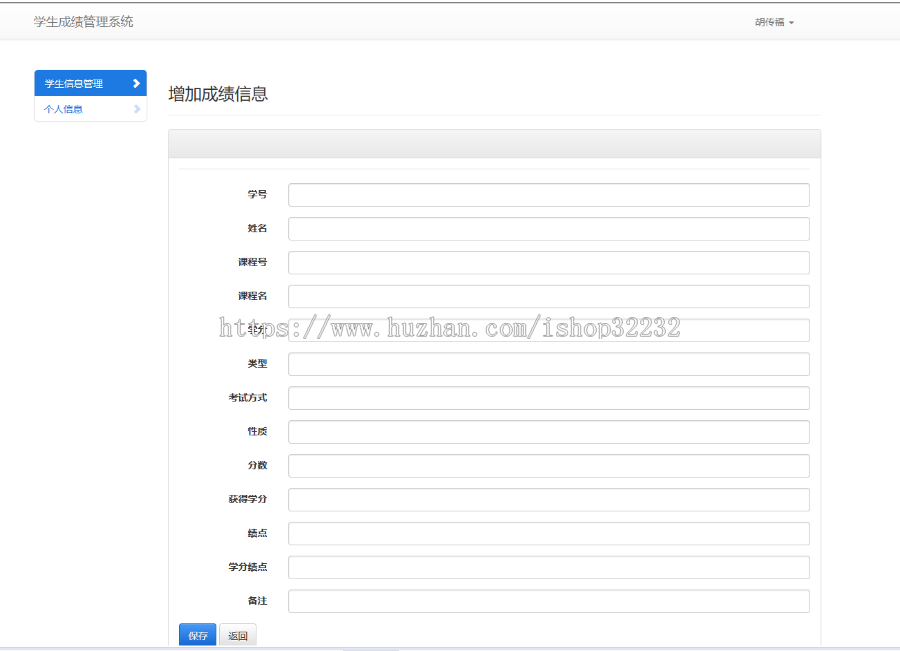The height and width of the screenshot is (651, 900).
Task: Select the 备注 input field
Action: pyautogui.click(x=548, y=601)
